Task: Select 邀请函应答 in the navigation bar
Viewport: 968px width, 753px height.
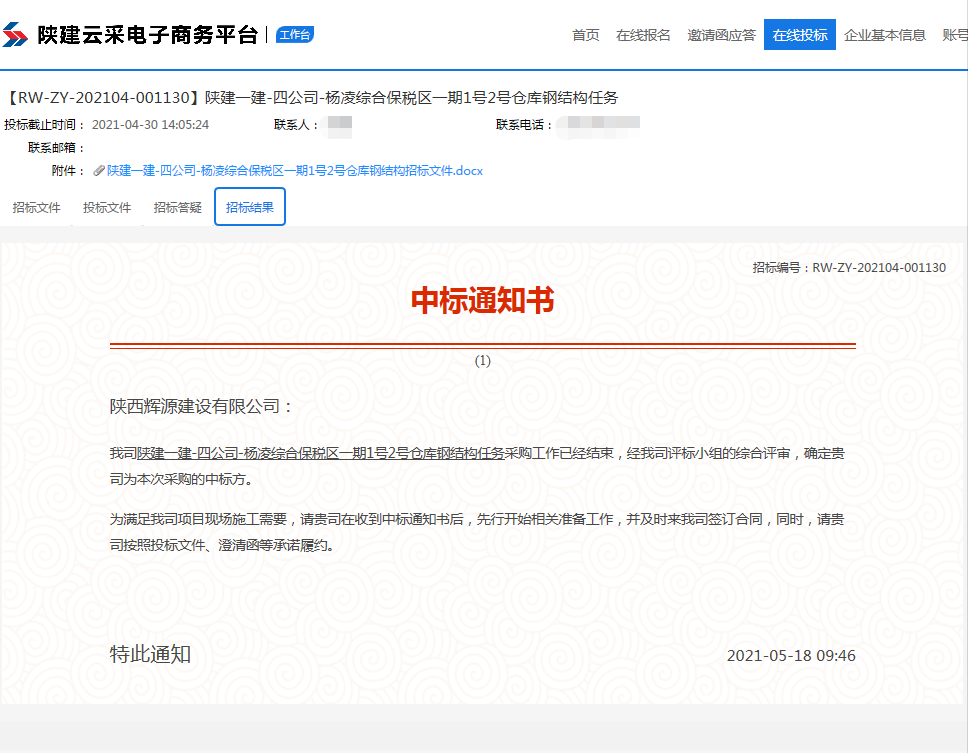Action: coord(721,35)
